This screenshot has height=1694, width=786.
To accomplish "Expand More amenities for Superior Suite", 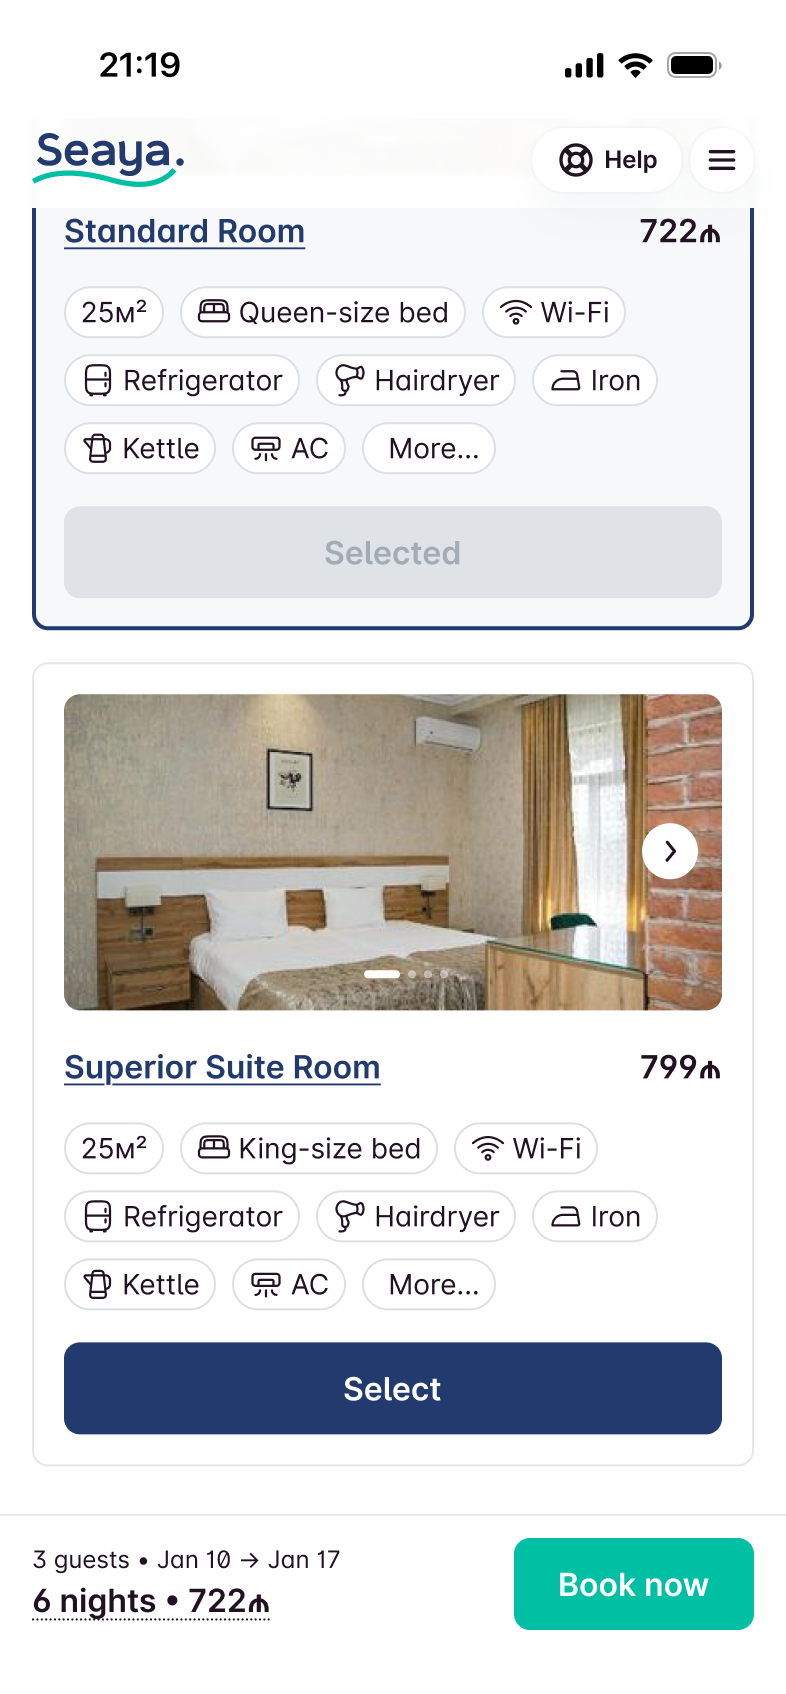I will (429, 1285).
